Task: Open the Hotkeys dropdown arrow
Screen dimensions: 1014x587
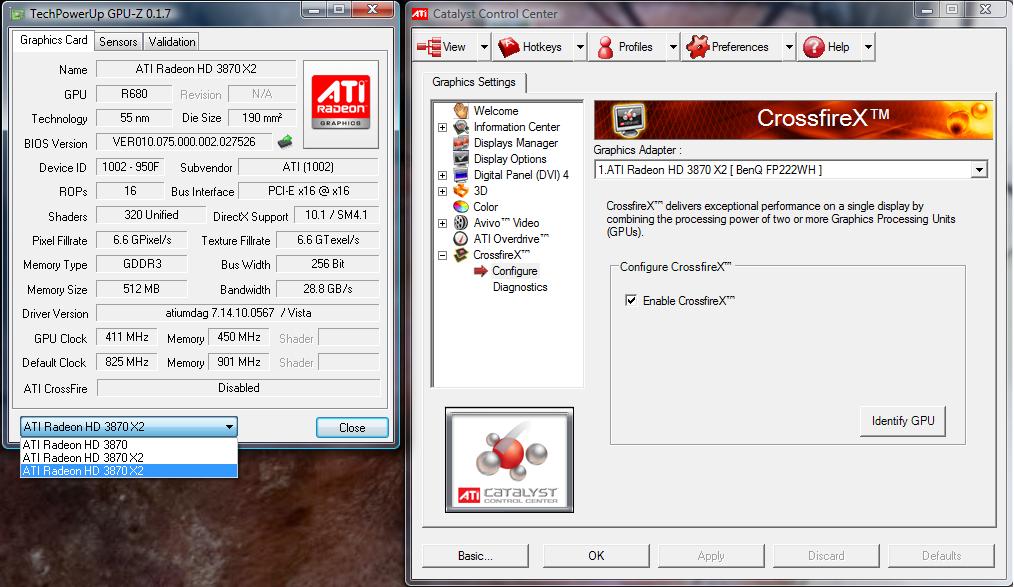Action: tap(580, 47)
